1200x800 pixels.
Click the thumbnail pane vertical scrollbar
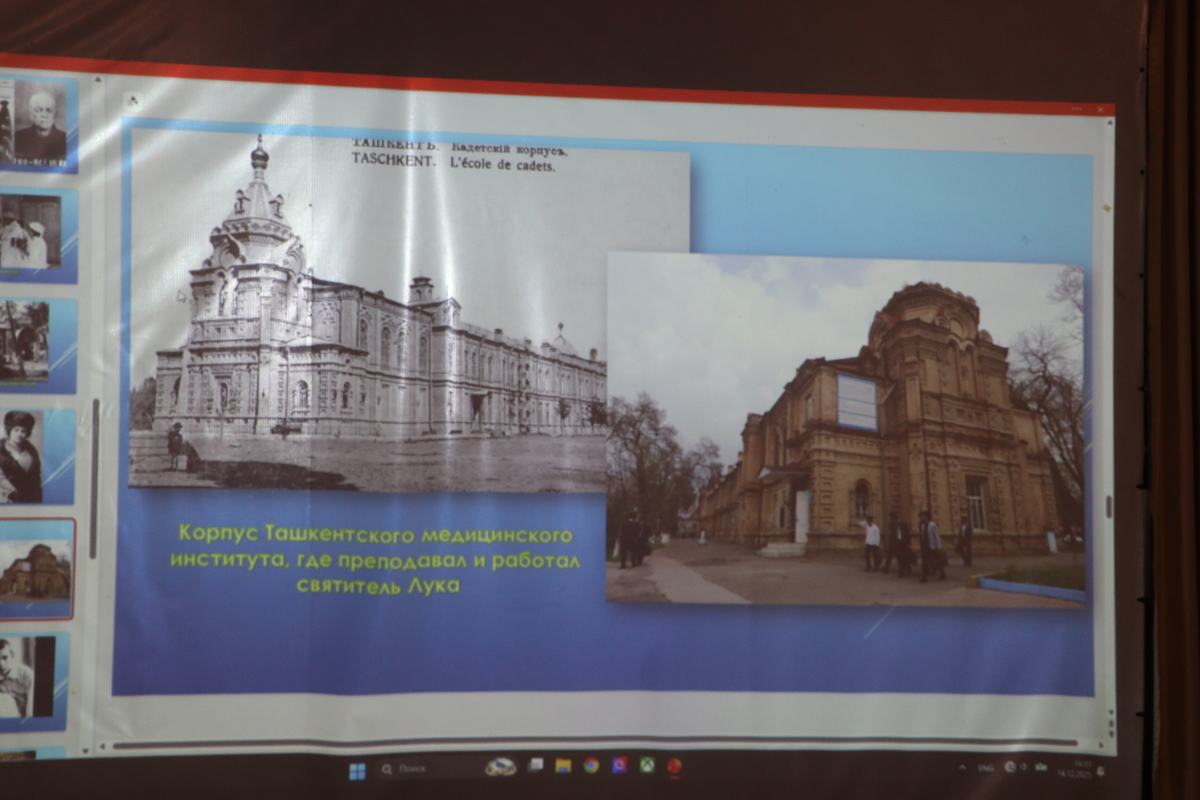click(x=96, y=460)
